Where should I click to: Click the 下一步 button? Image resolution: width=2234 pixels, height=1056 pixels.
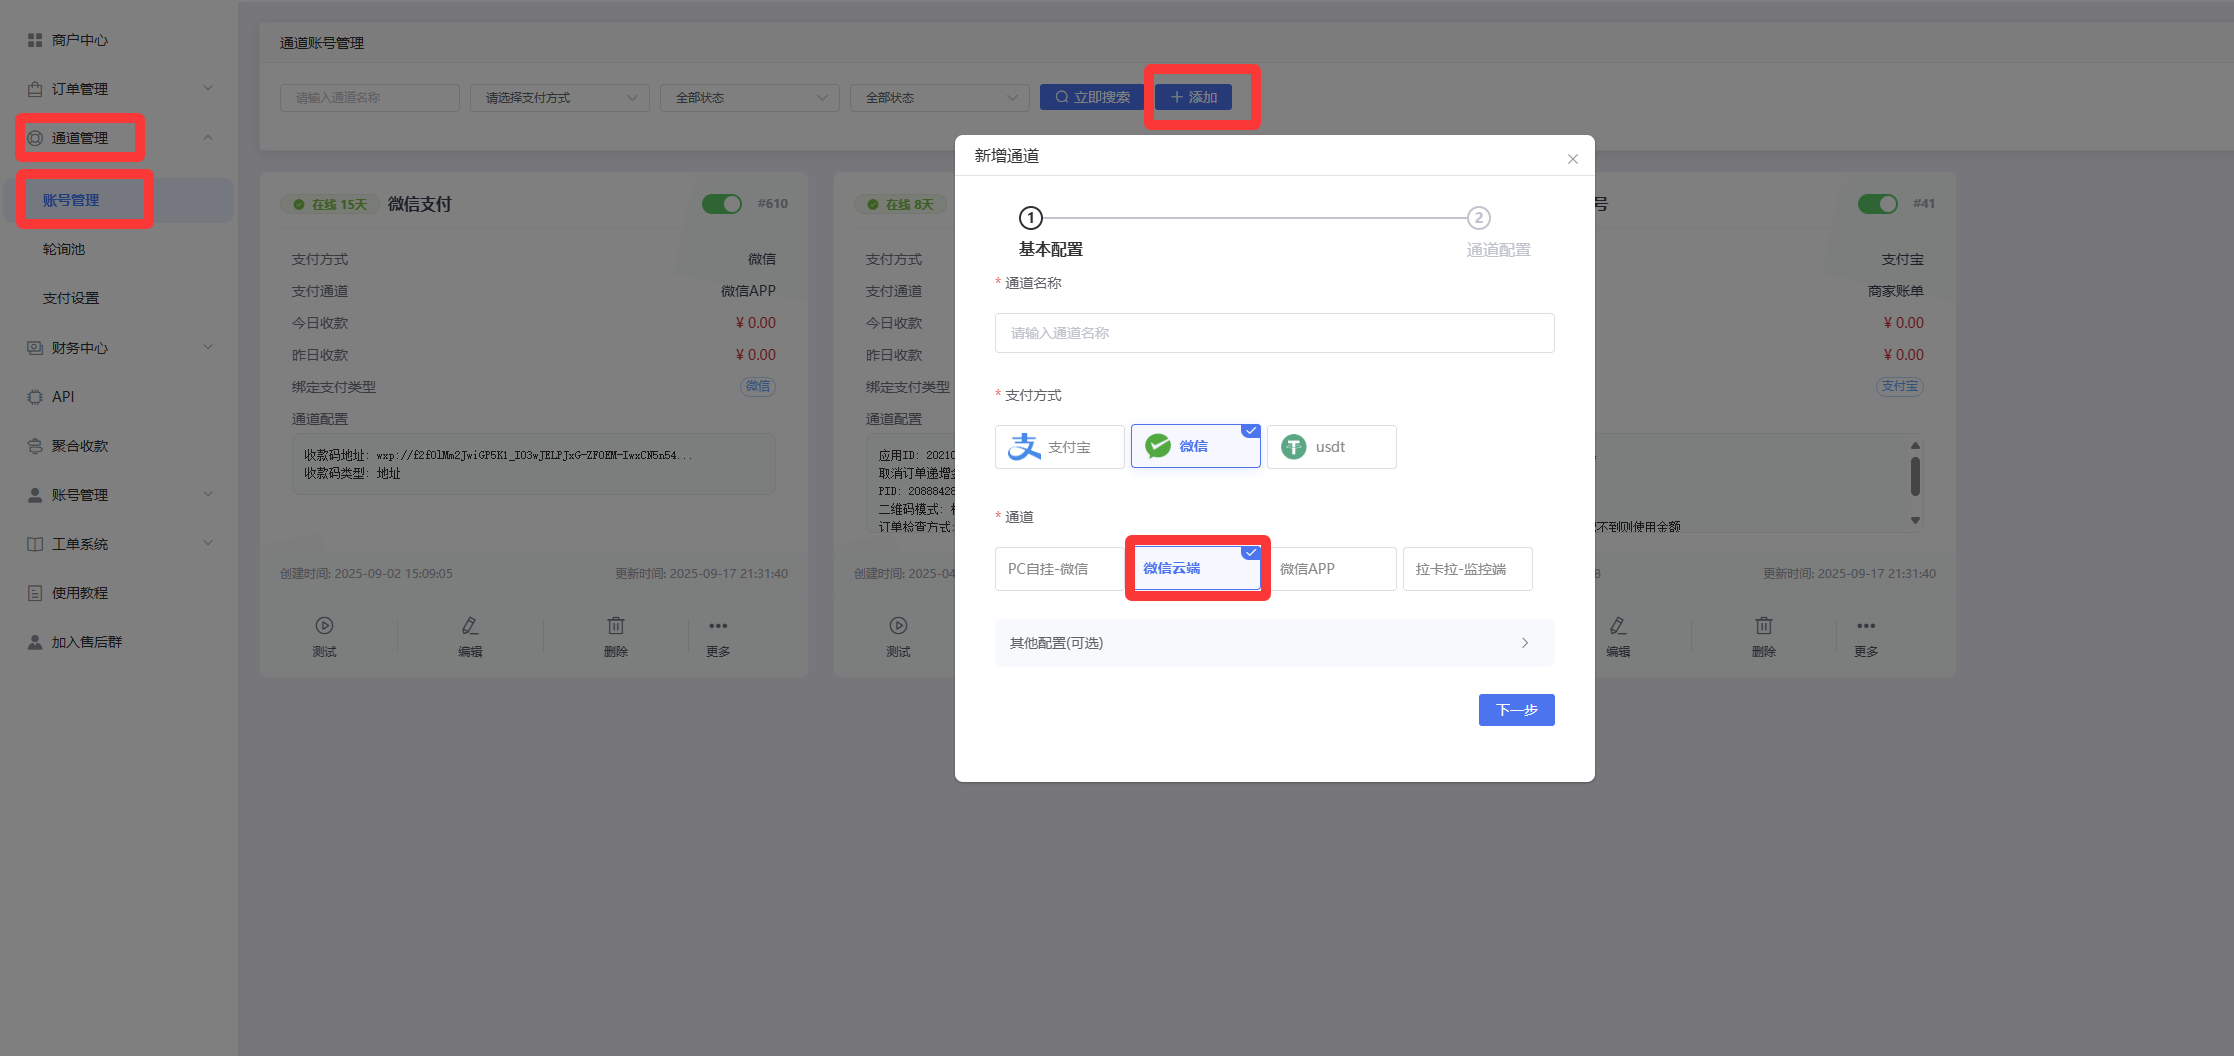click(1516, 710)
